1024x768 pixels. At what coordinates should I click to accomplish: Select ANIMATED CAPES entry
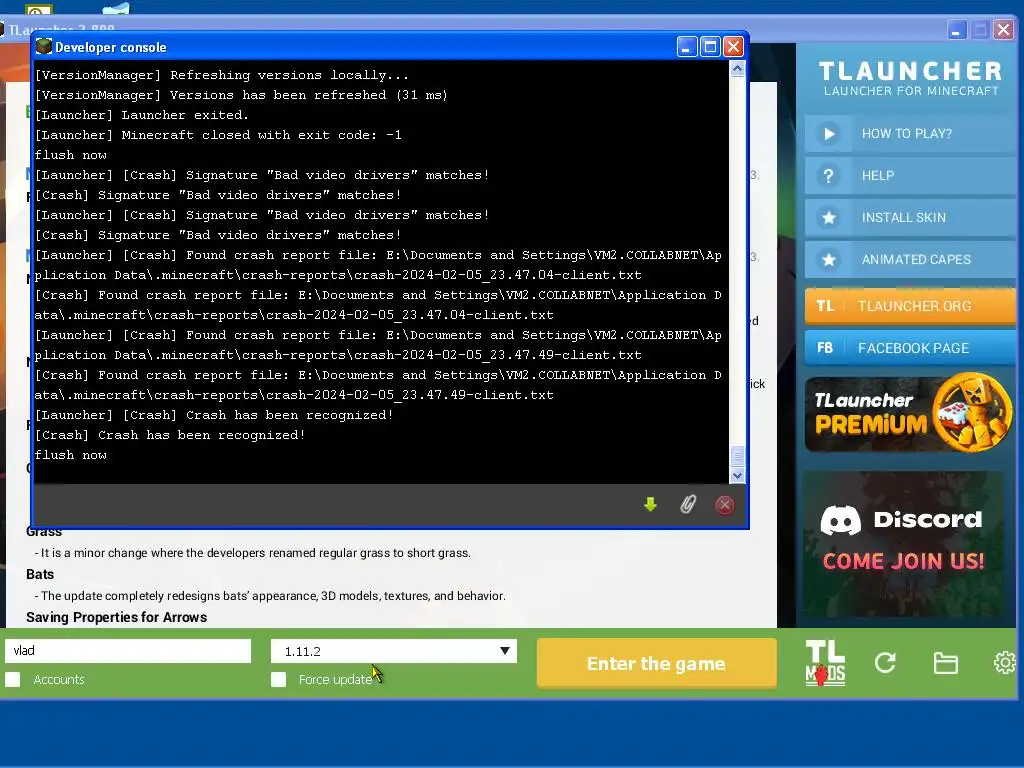pos(910,260)
